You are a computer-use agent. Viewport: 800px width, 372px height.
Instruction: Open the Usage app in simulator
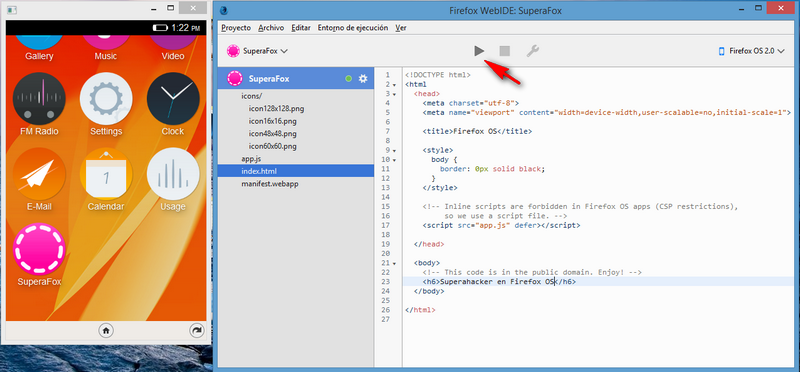pos(173,174)
